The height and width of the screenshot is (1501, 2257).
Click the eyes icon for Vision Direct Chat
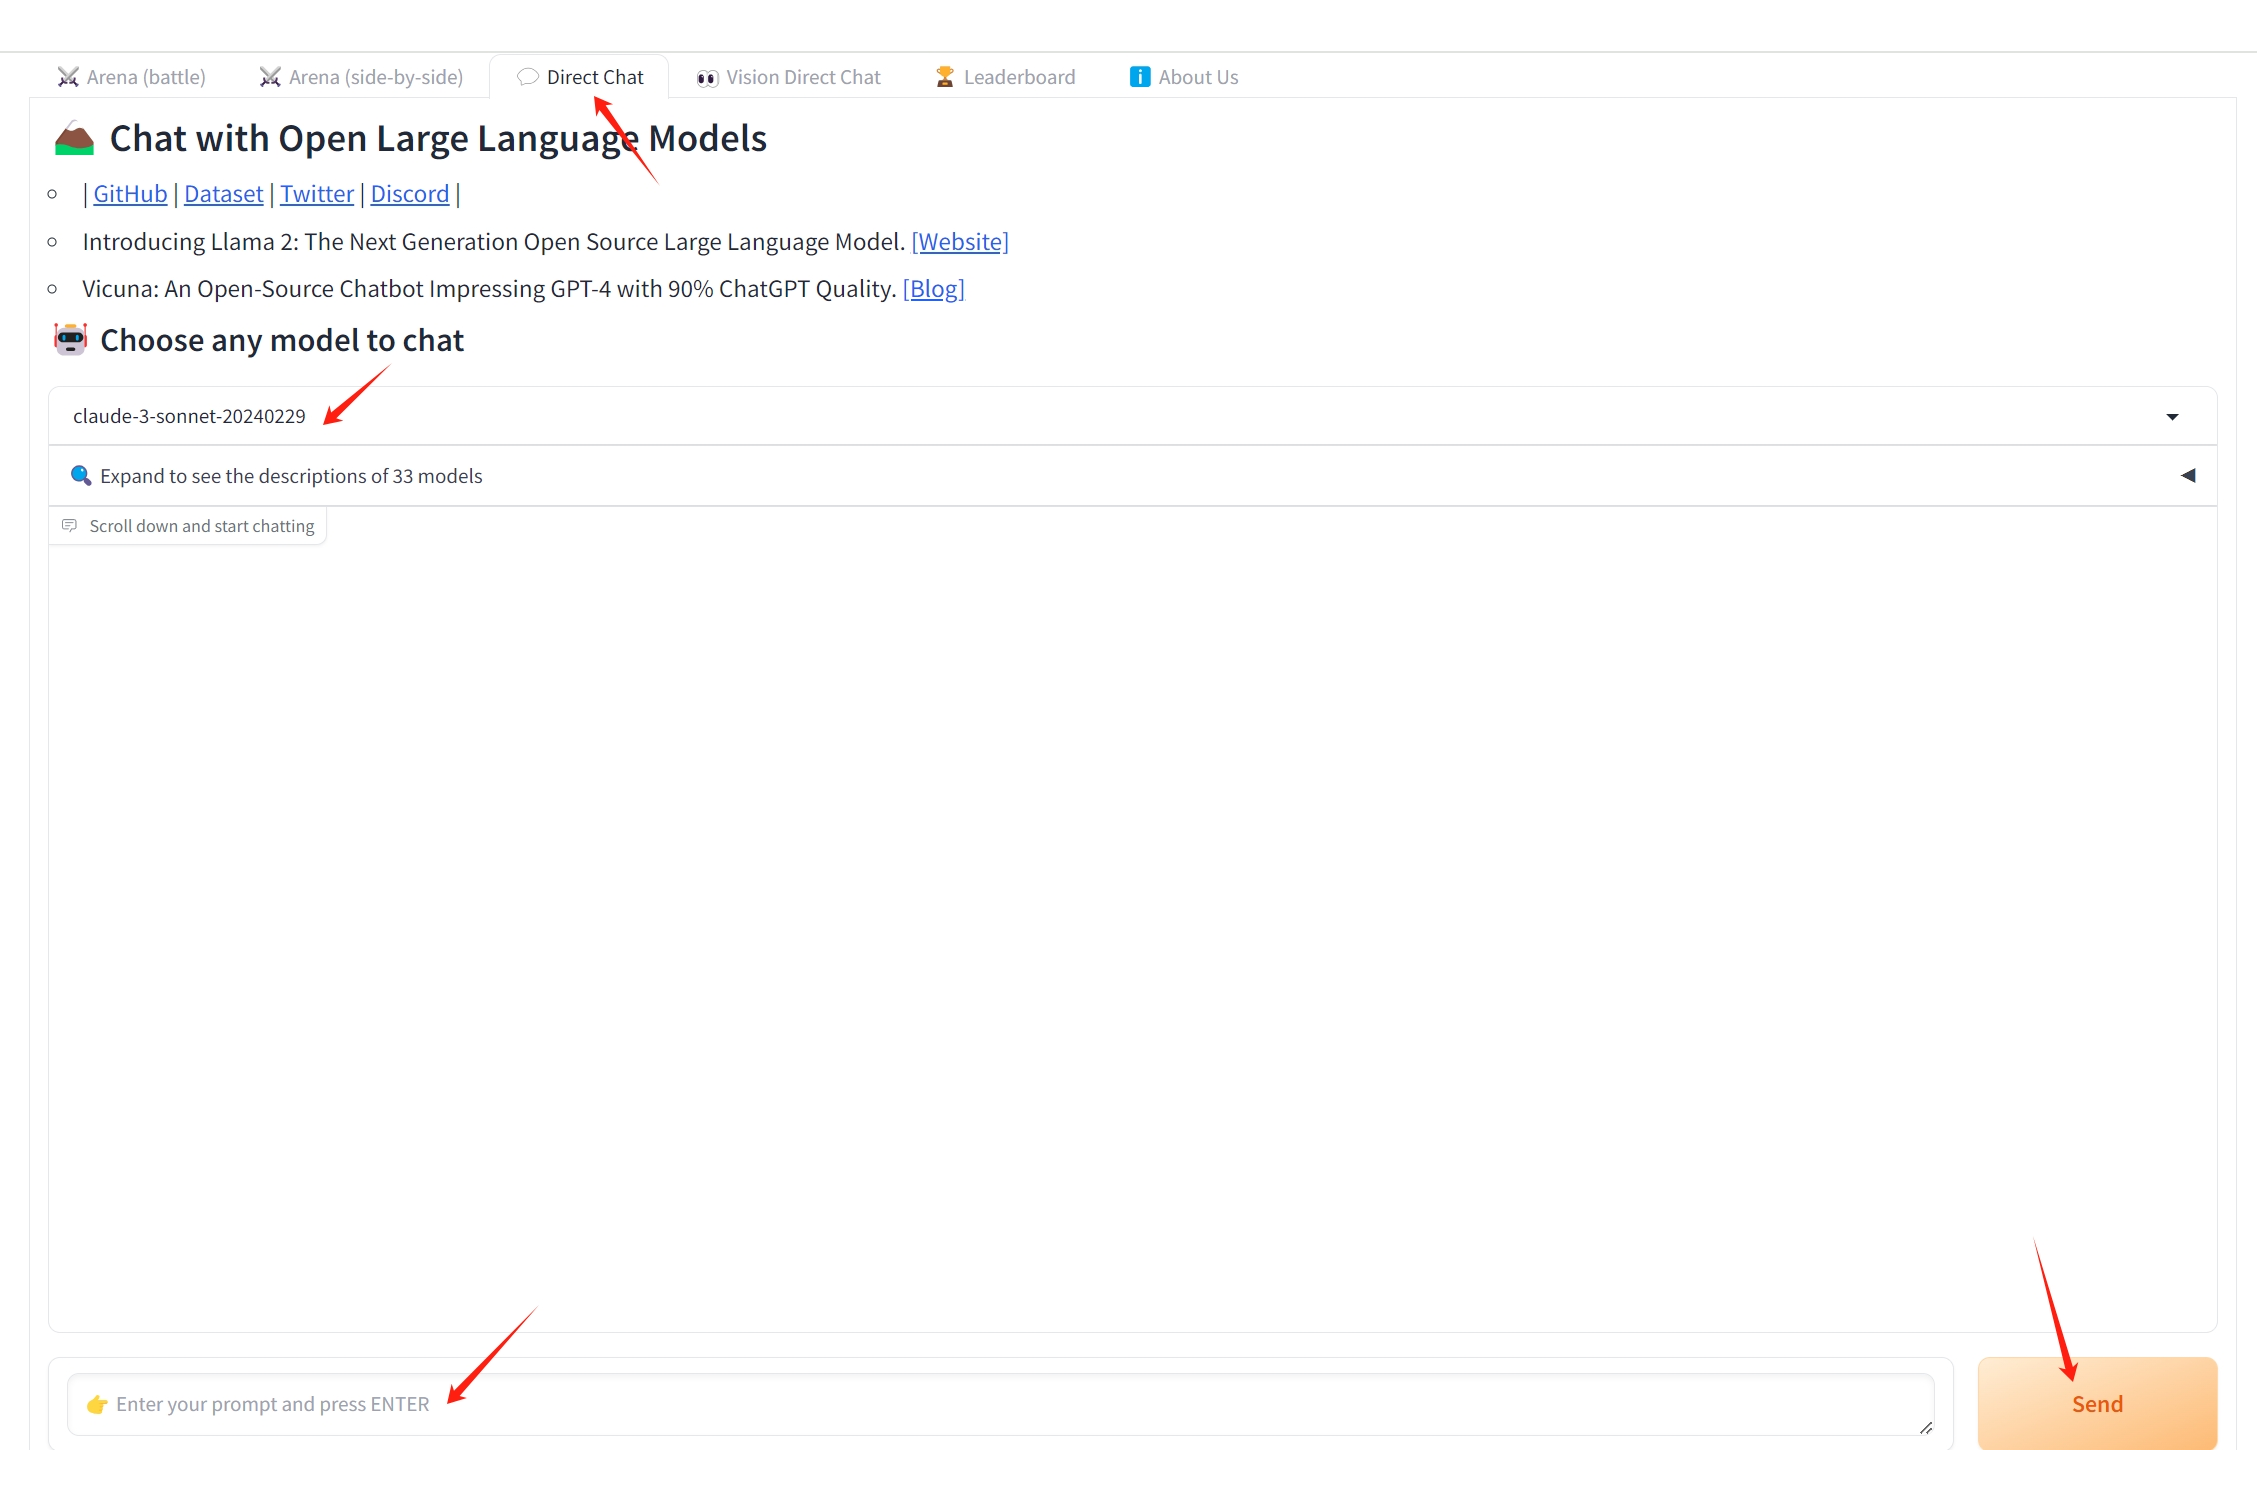click(x=707, y=78)
